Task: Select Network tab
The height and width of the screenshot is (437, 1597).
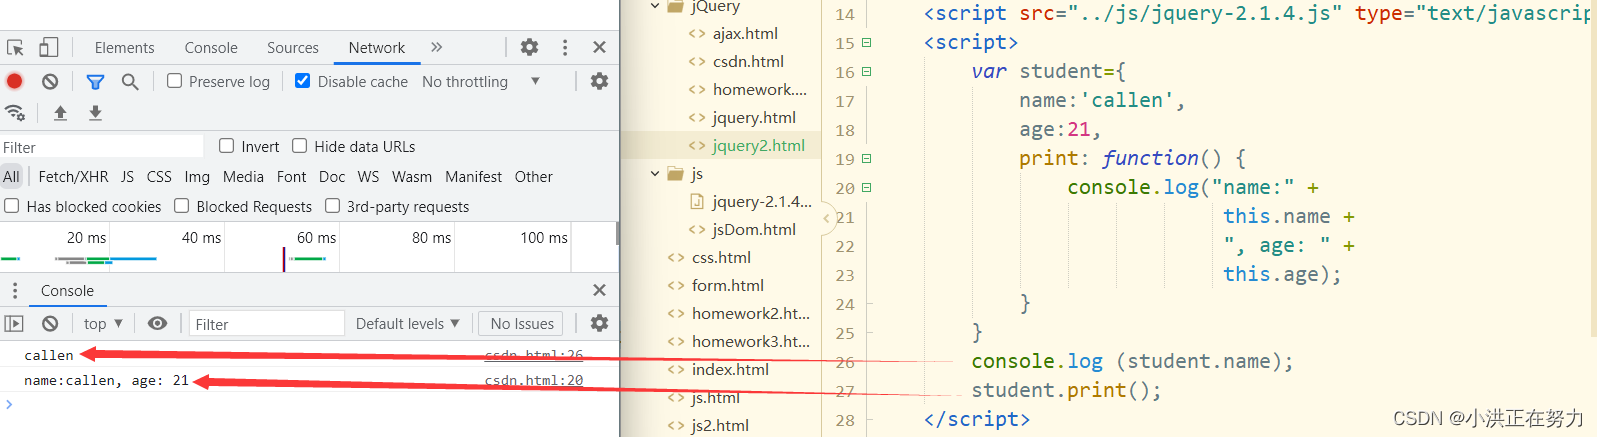Action: [x=376, y=47]
